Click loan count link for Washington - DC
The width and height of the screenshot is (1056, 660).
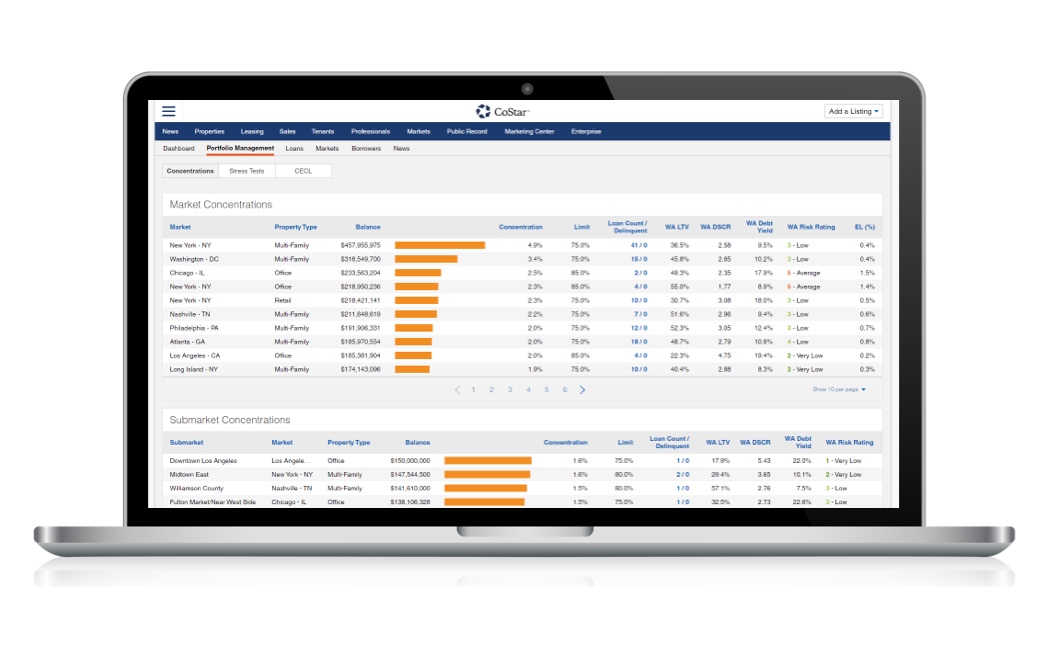pos(638,259)
